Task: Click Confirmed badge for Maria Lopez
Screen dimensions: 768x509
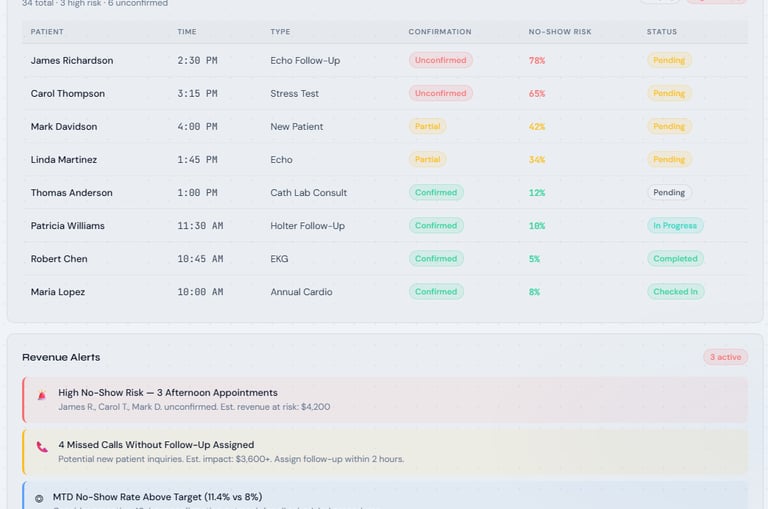Action: pyautogui.click(x=436, y=291)
